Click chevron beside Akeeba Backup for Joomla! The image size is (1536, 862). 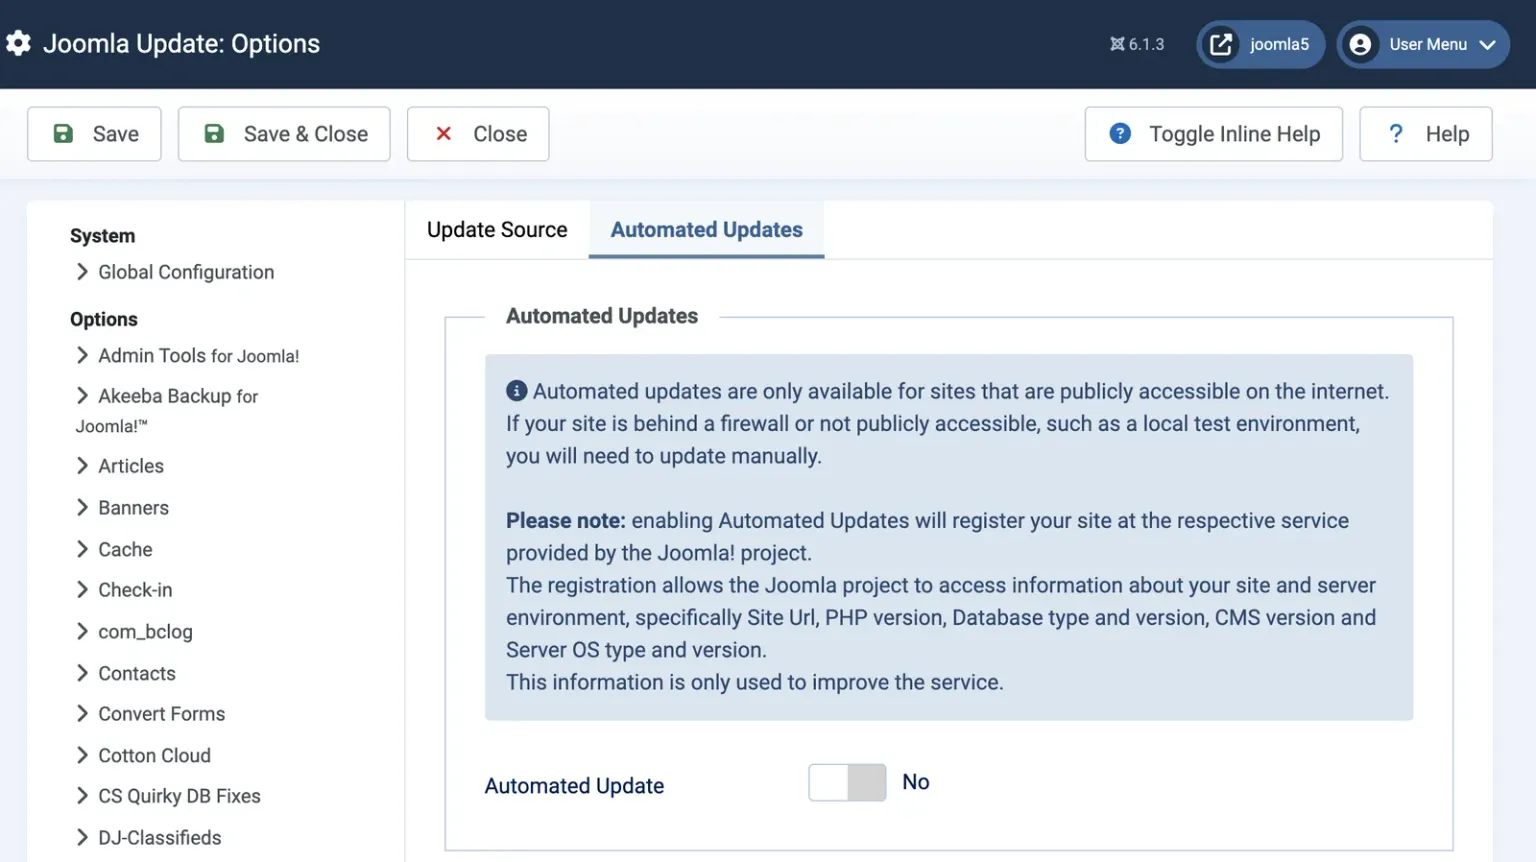click(x=82, y=395)
